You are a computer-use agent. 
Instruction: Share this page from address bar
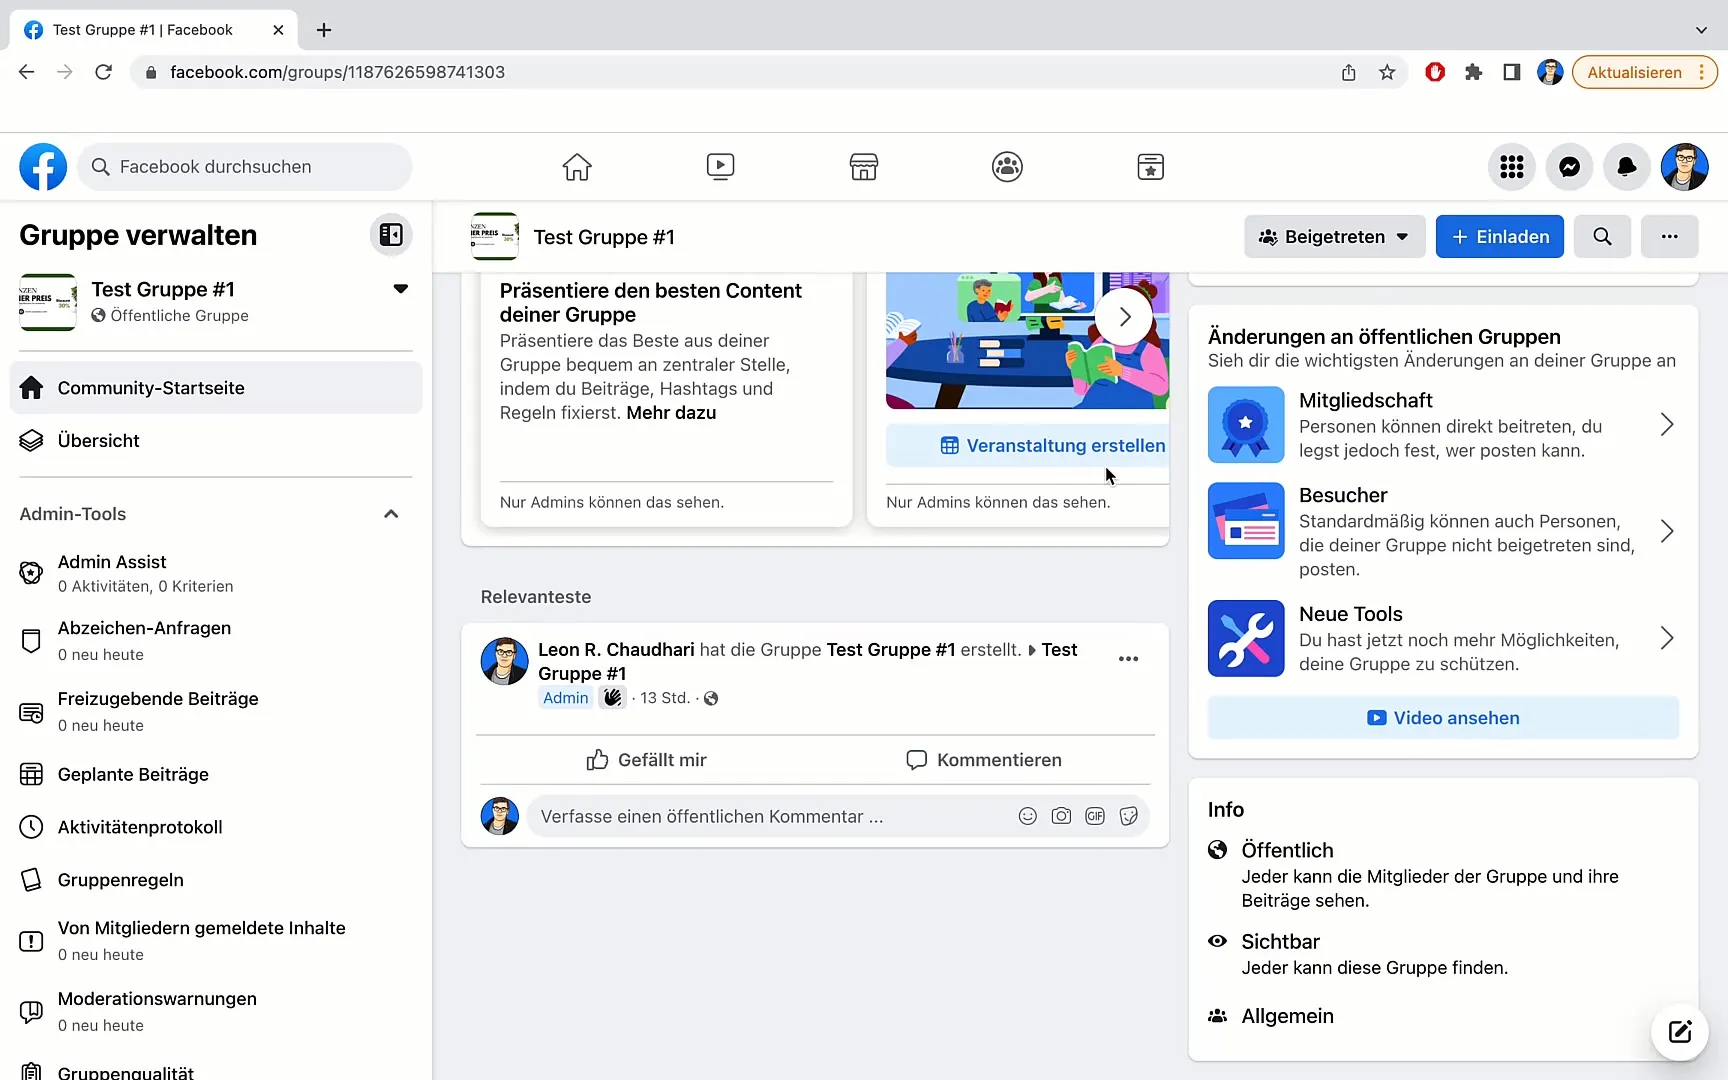click(1349, 72)
